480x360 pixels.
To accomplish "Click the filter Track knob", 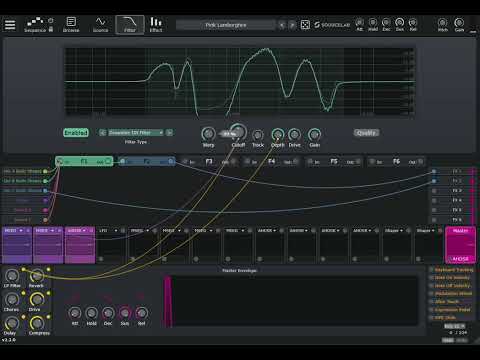I will [258, 135].
